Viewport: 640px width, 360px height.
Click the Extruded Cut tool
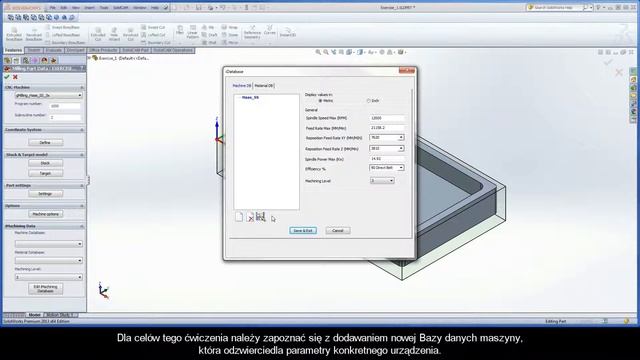pos(98,33)
